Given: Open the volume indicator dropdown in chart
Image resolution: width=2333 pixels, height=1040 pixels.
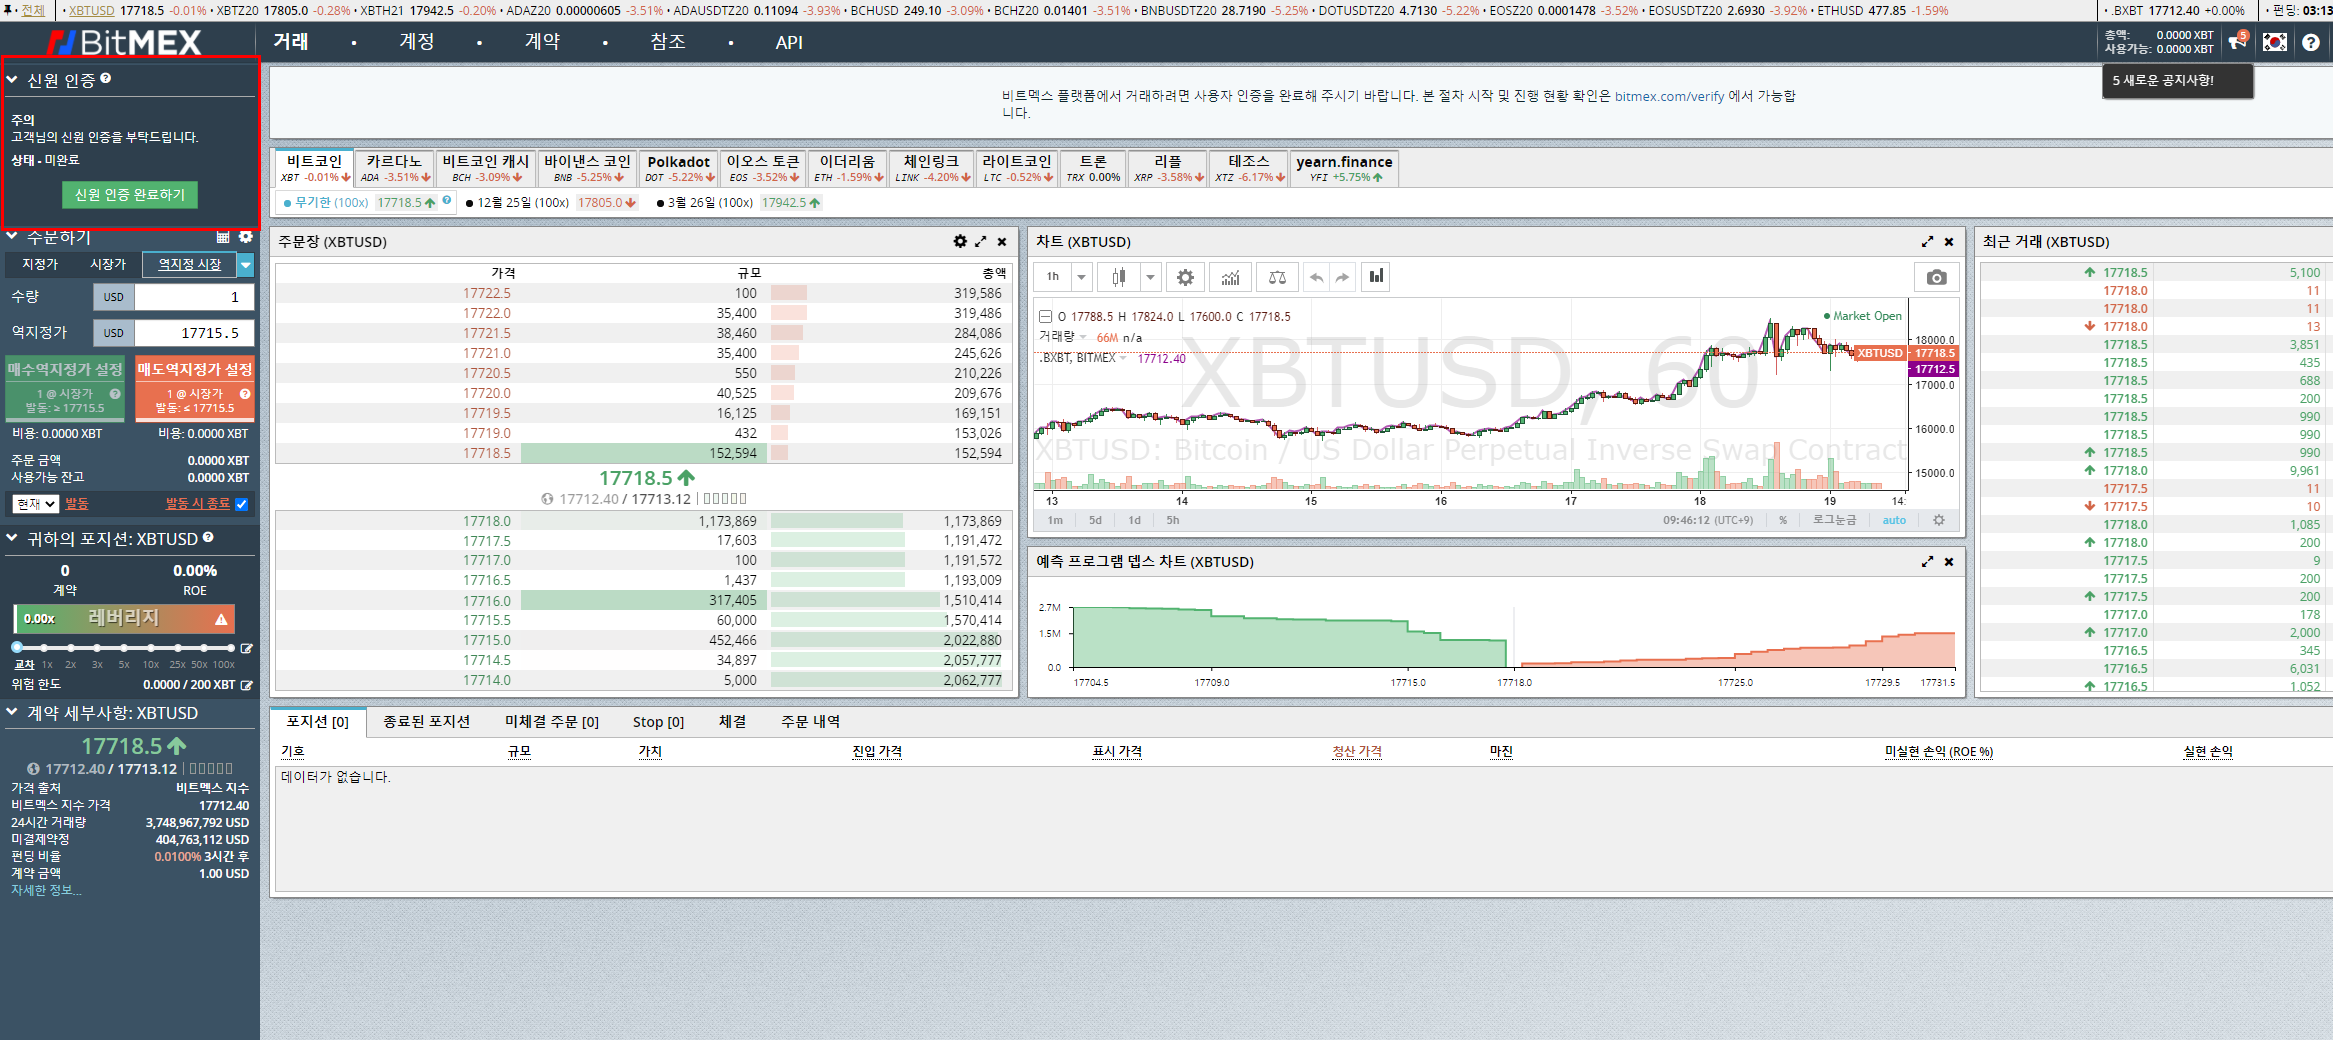Looking at the screenshot, I should [1082, 337].
